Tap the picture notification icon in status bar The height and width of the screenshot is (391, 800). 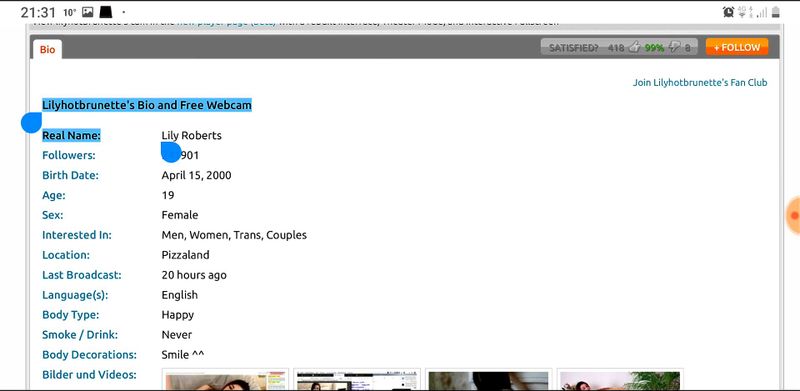[x=88, y=12]
